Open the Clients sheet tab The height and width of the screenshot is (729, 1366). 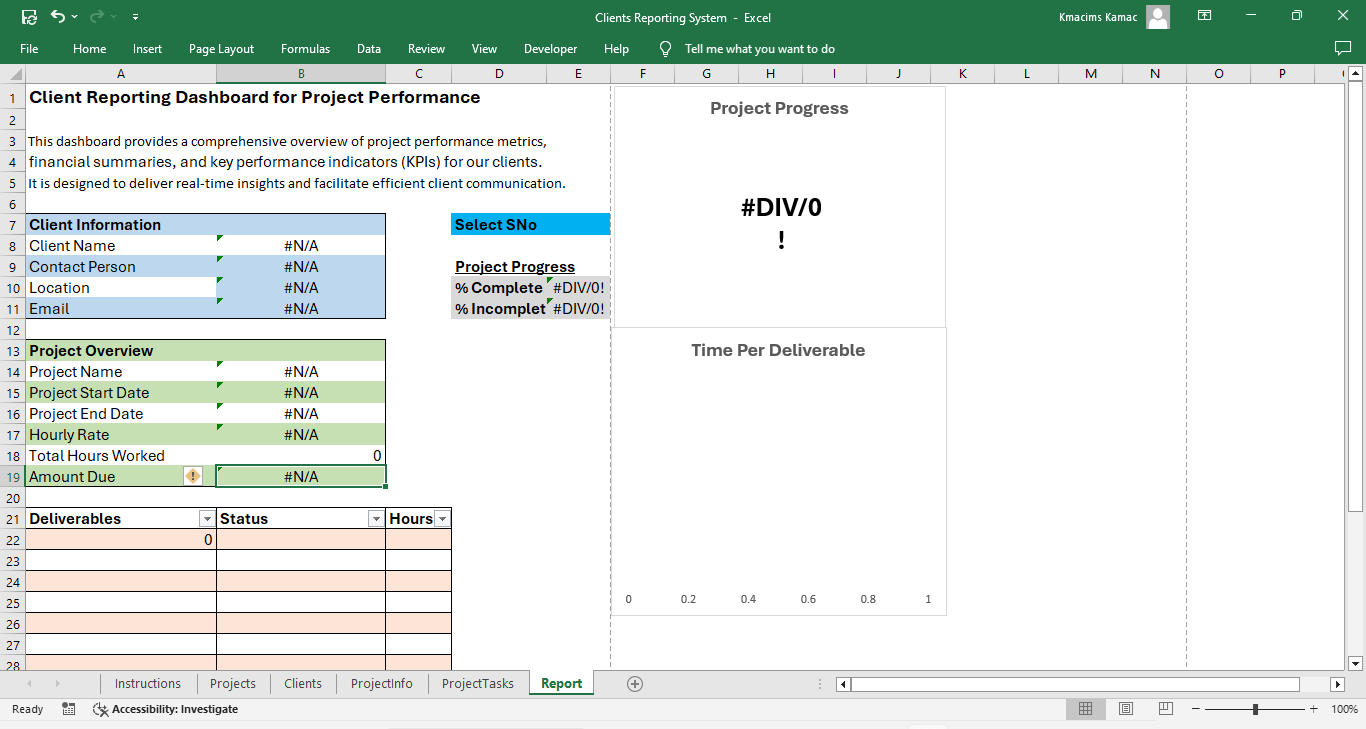point(302,683)
